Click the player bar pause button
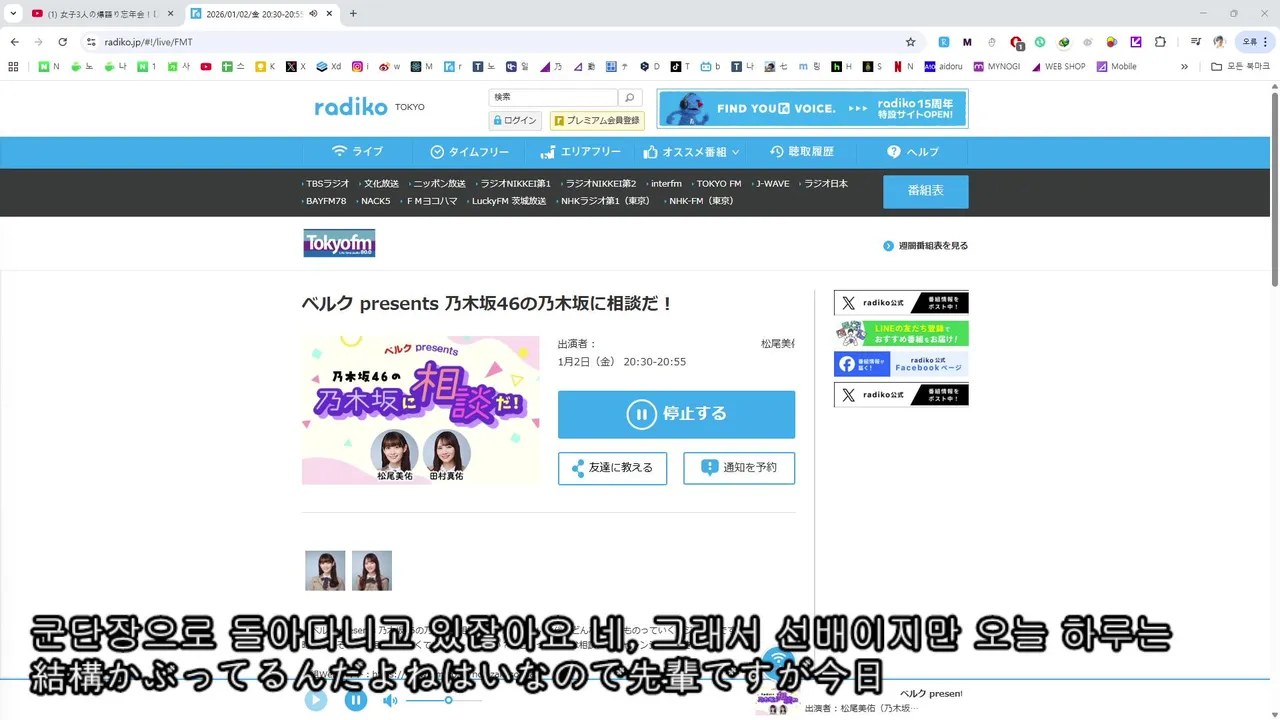Screen dimensions: 1280x720 (x=356, y=700)
